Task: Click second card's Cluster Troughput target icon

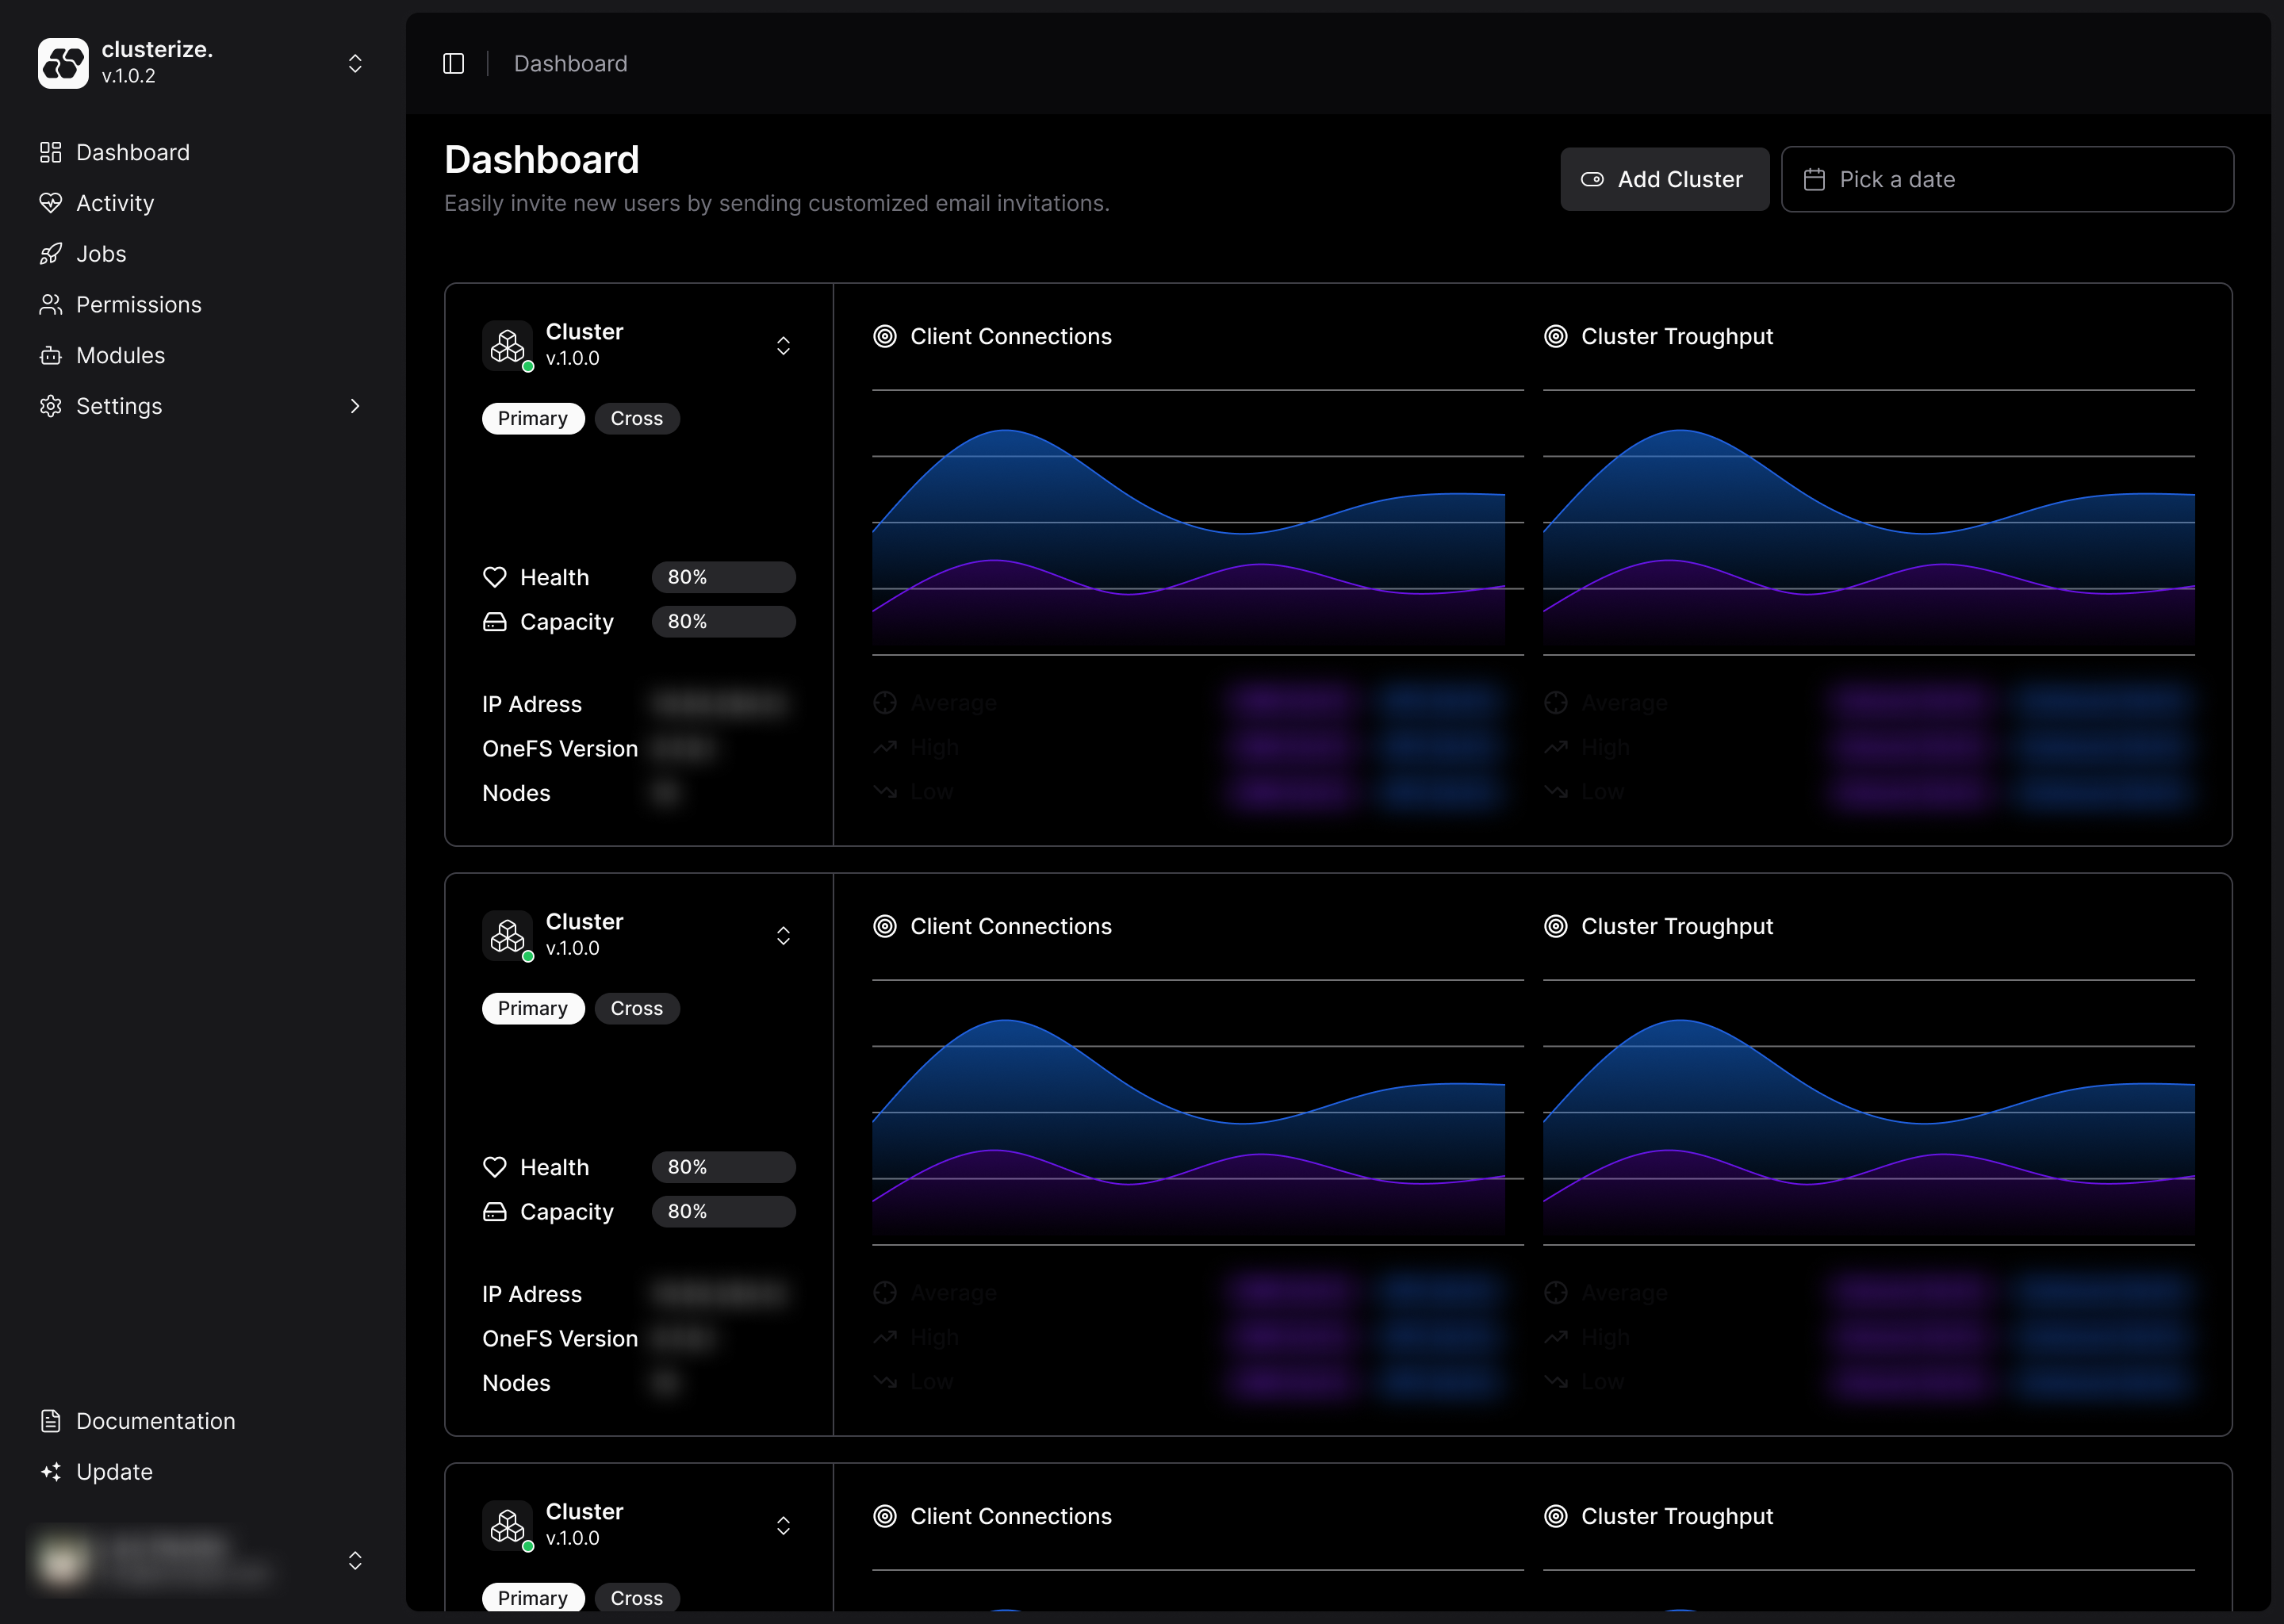Action: pos(1556,926)
